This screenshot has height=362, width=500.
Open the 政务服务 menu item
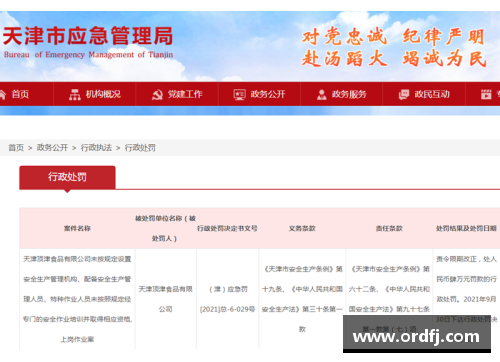click(x=349, y=94)
